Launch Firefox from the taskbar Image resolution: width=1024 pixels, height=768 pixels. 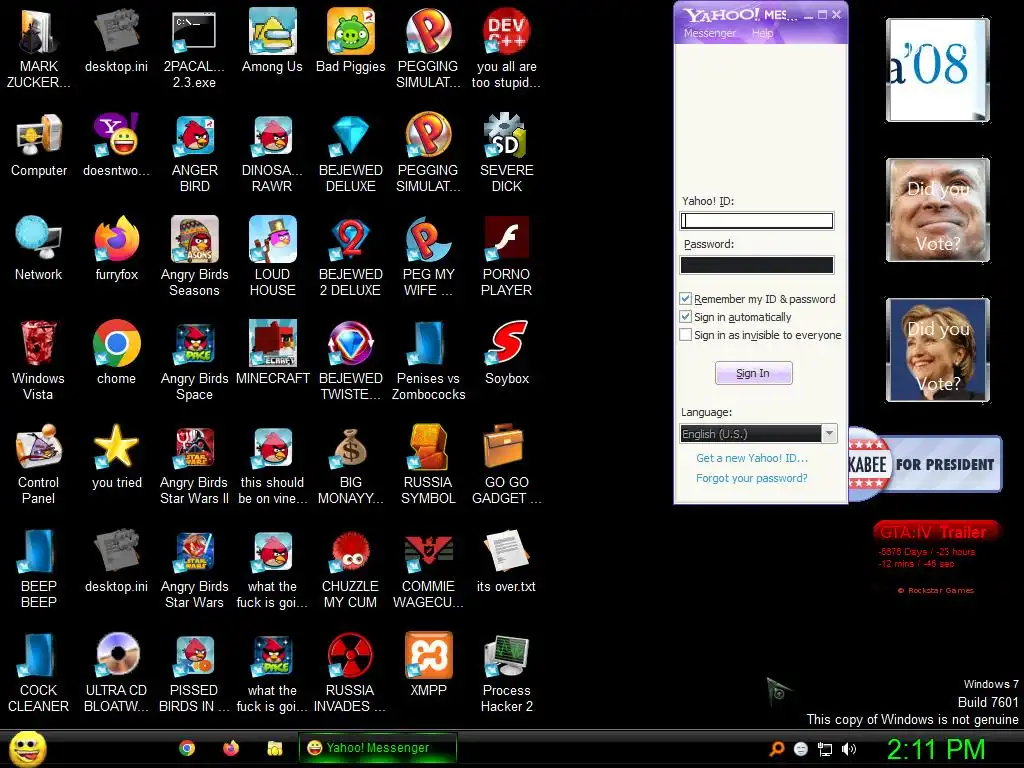pos(231,748)
